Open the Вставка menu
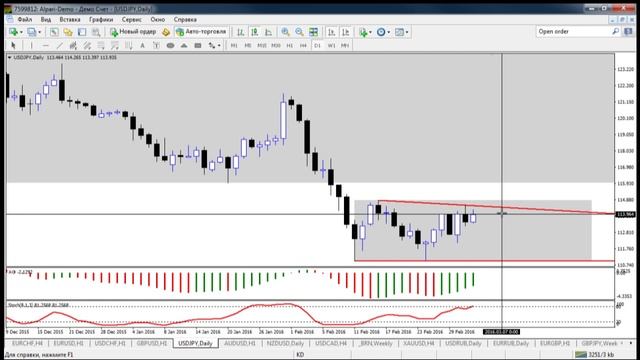This screenshot has width=640, height=360. tap(70, 20)
